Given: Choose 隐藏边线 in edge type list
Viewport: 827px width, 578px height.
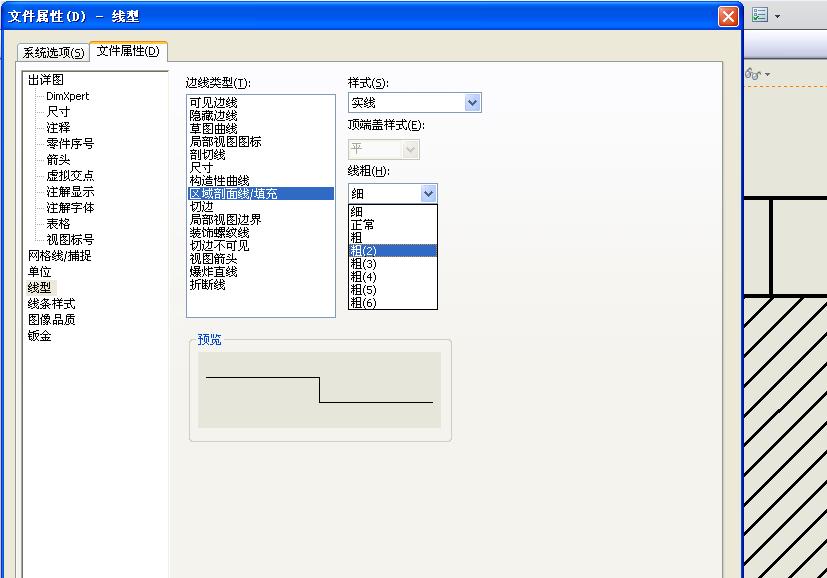Looking at the screenshot, I should (x=261, y=115).
